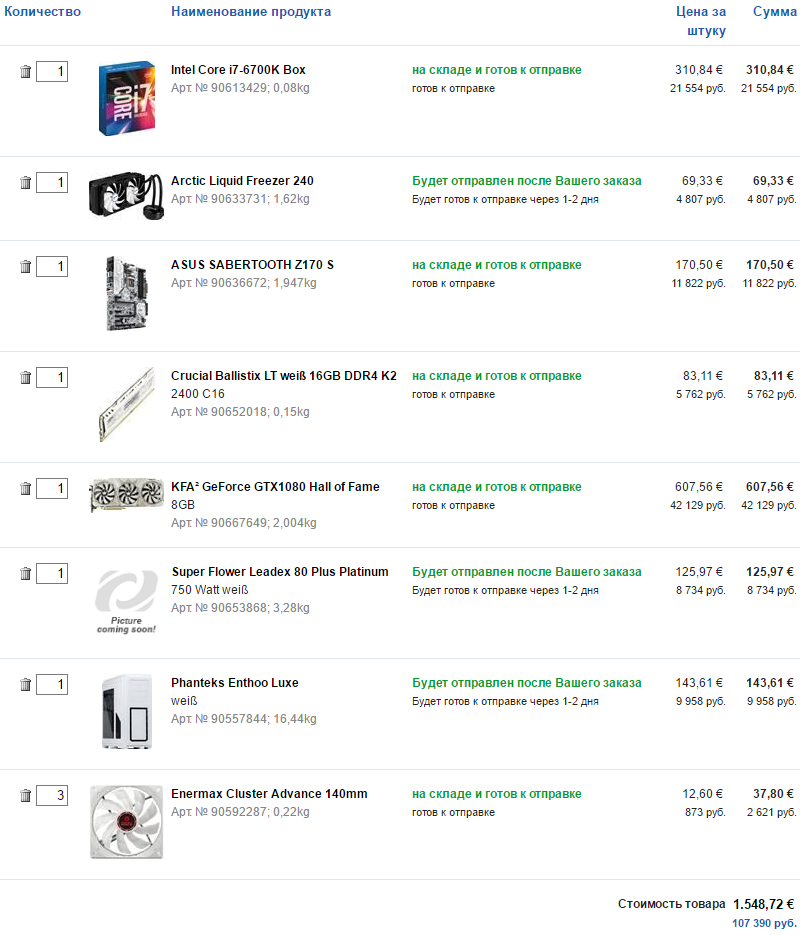Viewport: 803px width, 935px height.
Task: Delete Intel Core i7-6700K from cart
Action: pos(26,72)
